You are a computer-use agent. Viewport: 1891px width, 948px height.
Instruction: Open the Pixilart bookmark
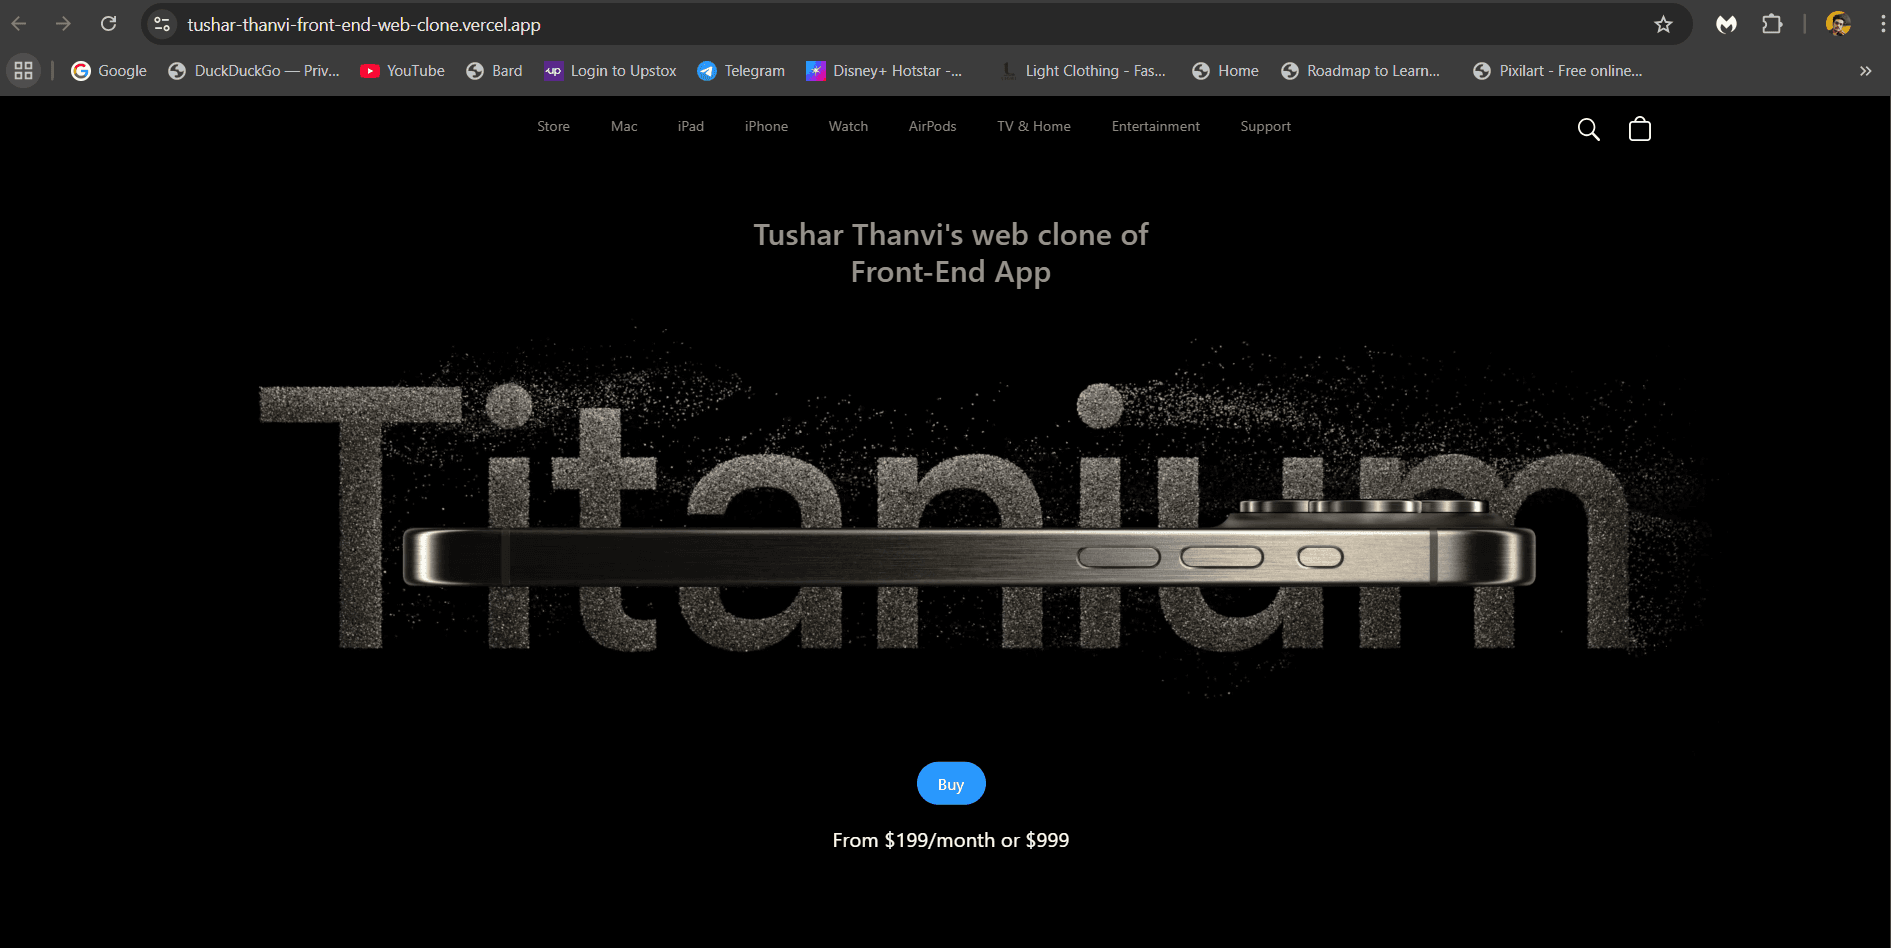[1557, 71]
